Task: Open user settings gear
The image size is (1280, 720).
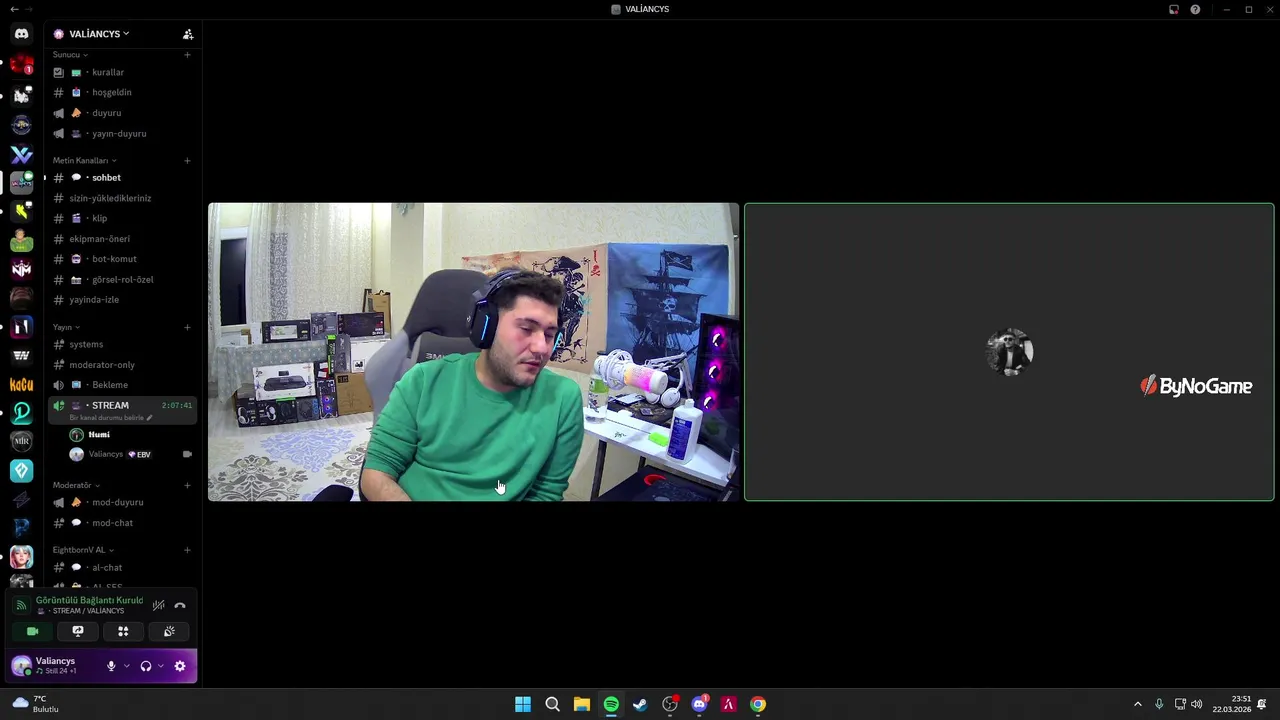Action: pos(180,666)
